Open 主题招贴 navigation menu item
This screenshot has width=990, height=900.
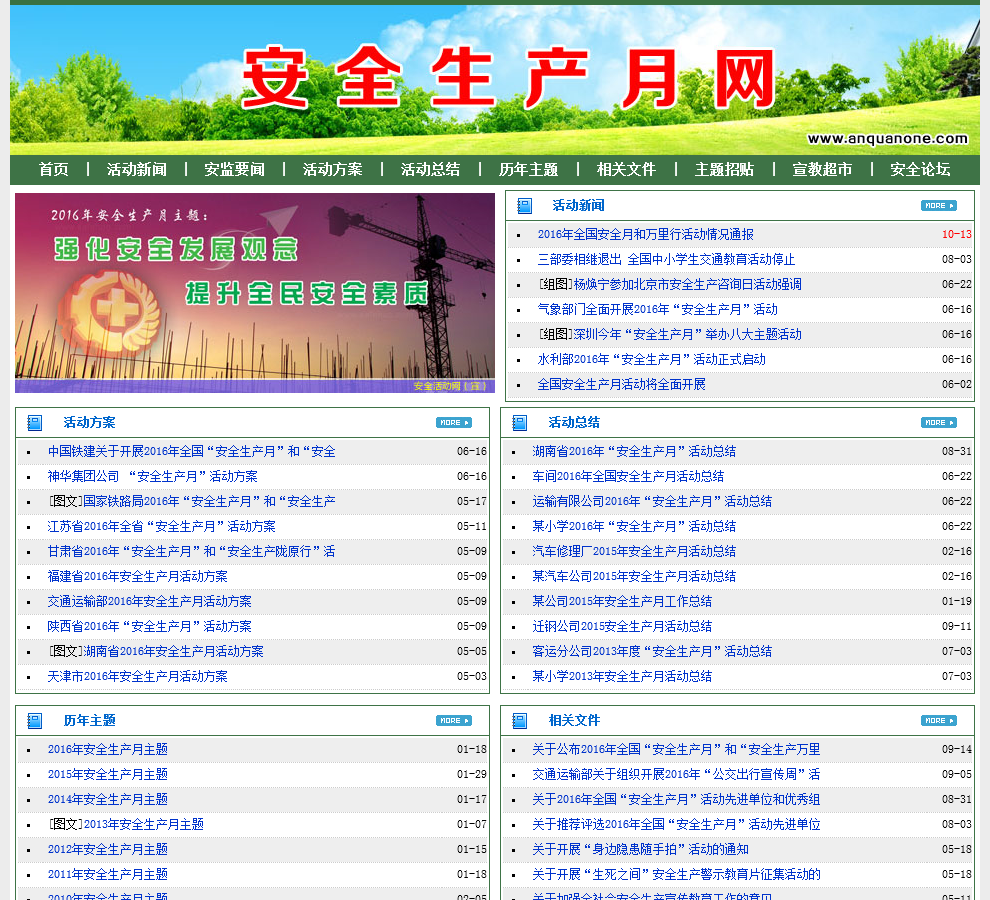(x=724, y=169)
